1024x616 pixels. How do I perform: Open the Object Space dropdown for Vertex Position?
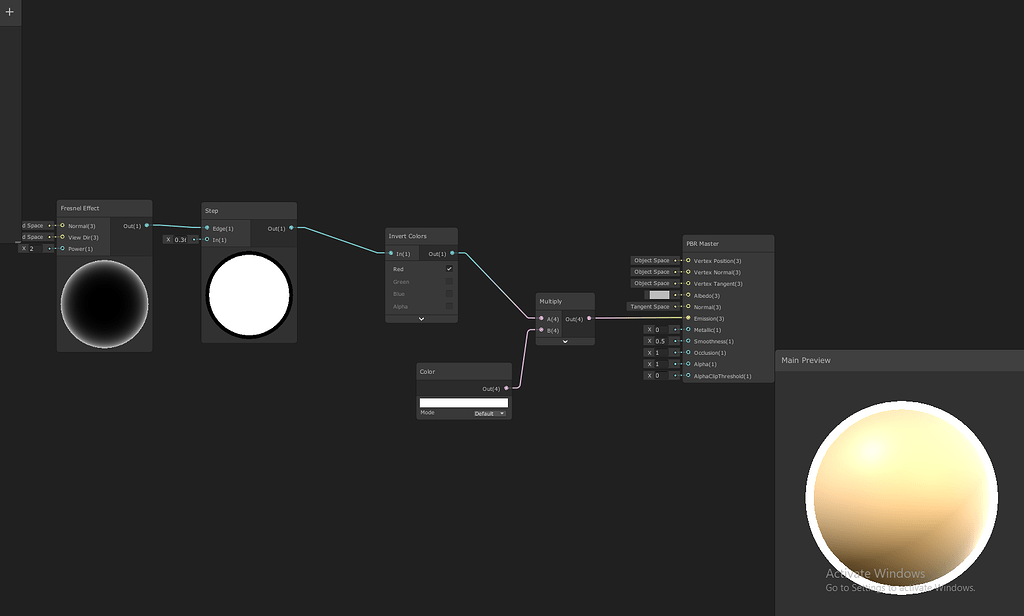[653, 260]
